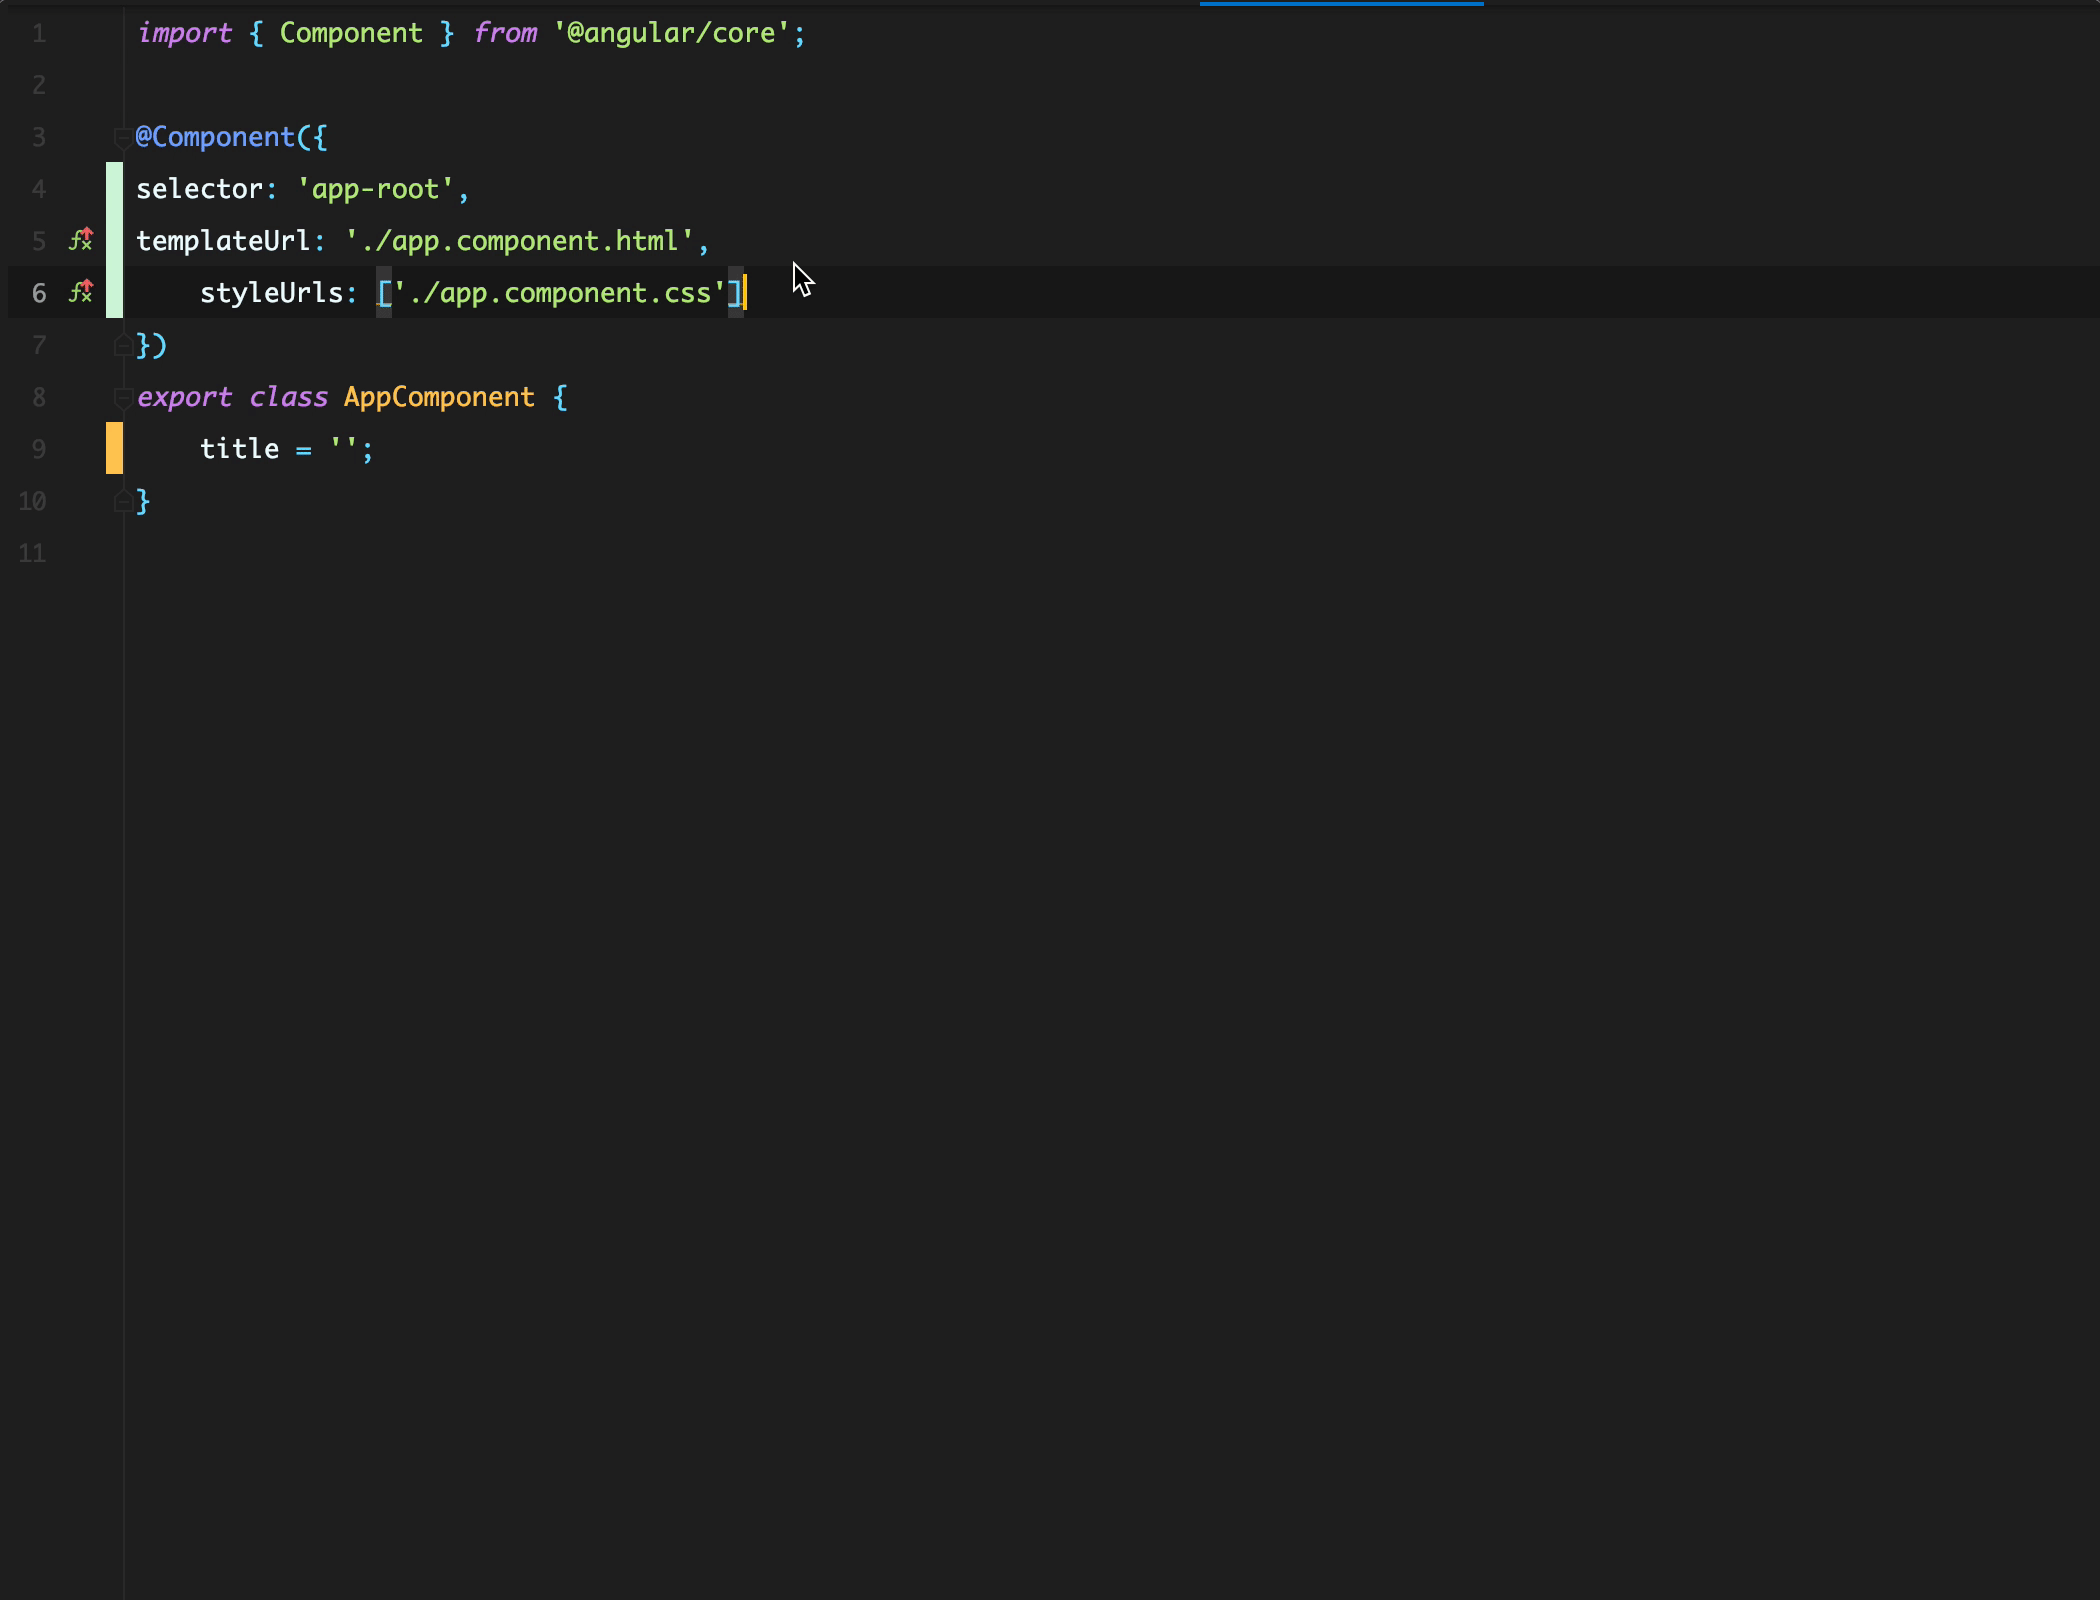Click the export keyword on line 8
The image size is (2100, 1600).
click(x=186, y=397)
